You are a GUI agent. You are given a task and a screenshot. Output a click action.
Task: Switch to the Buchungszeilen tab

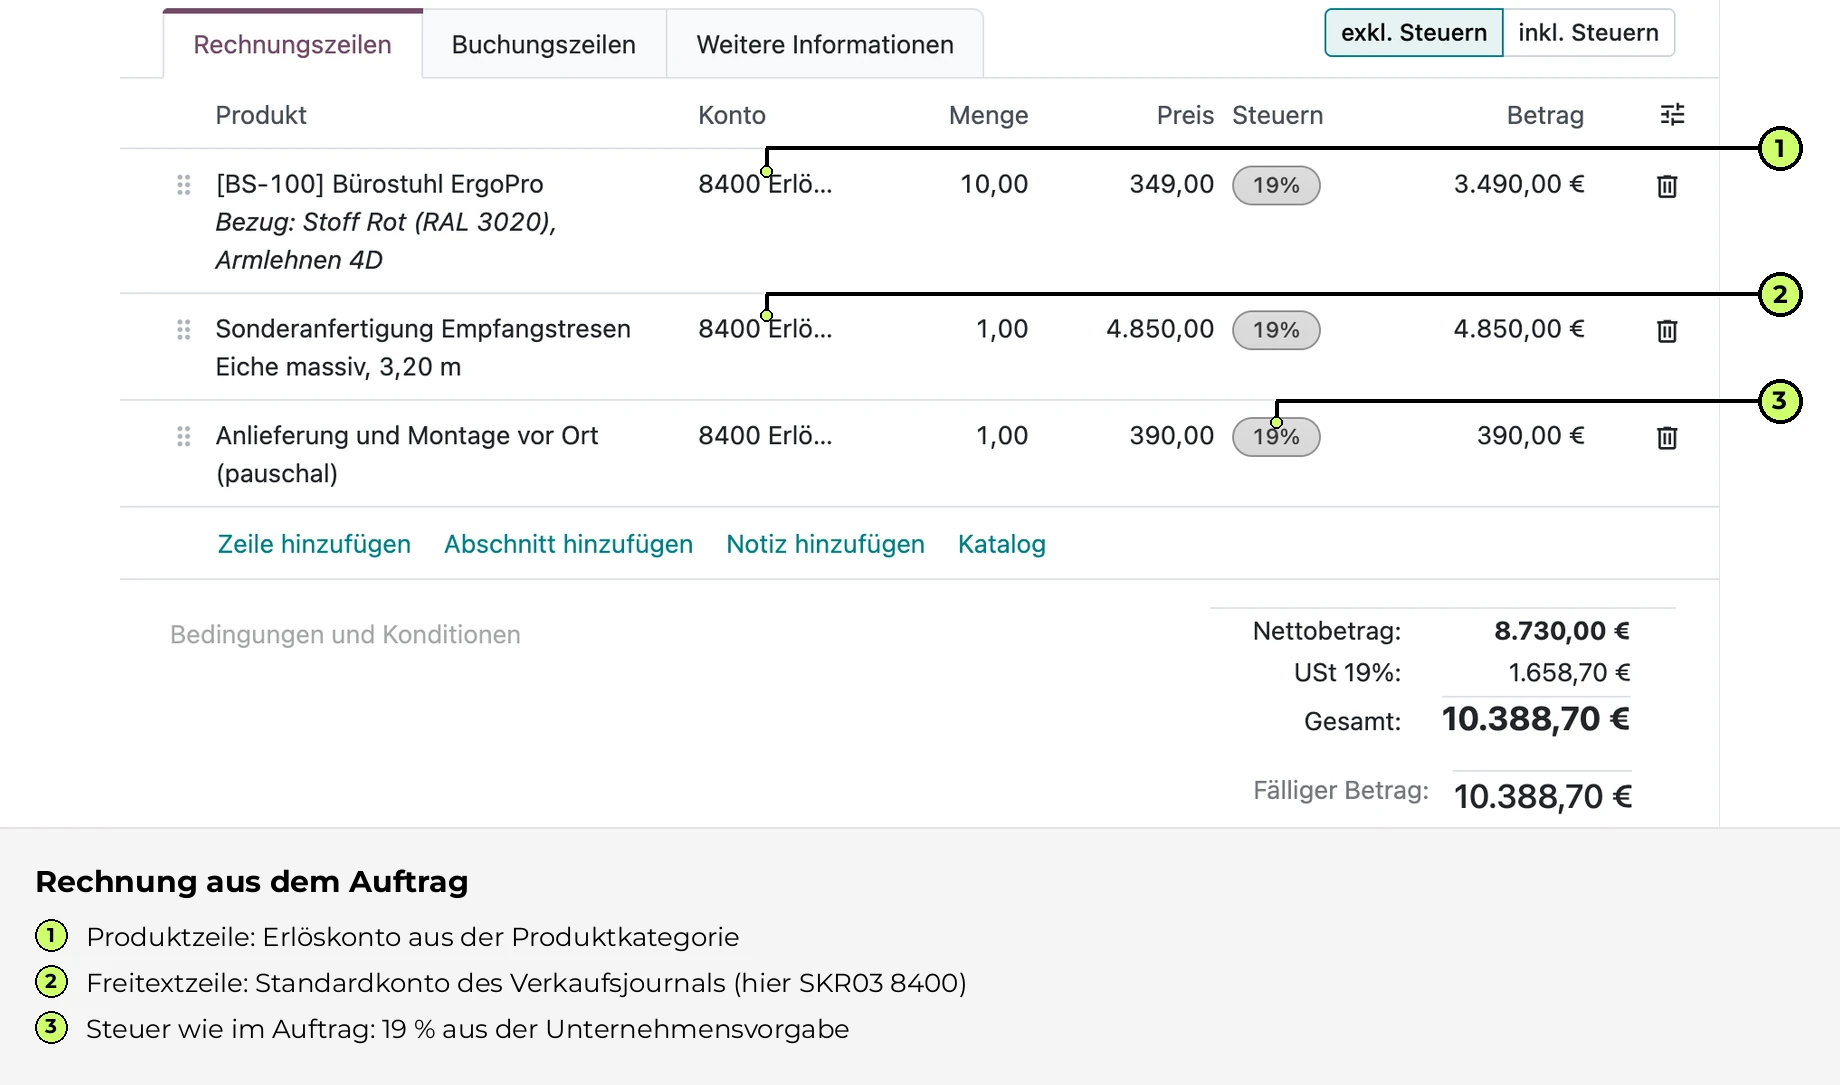tap(544, 45)
